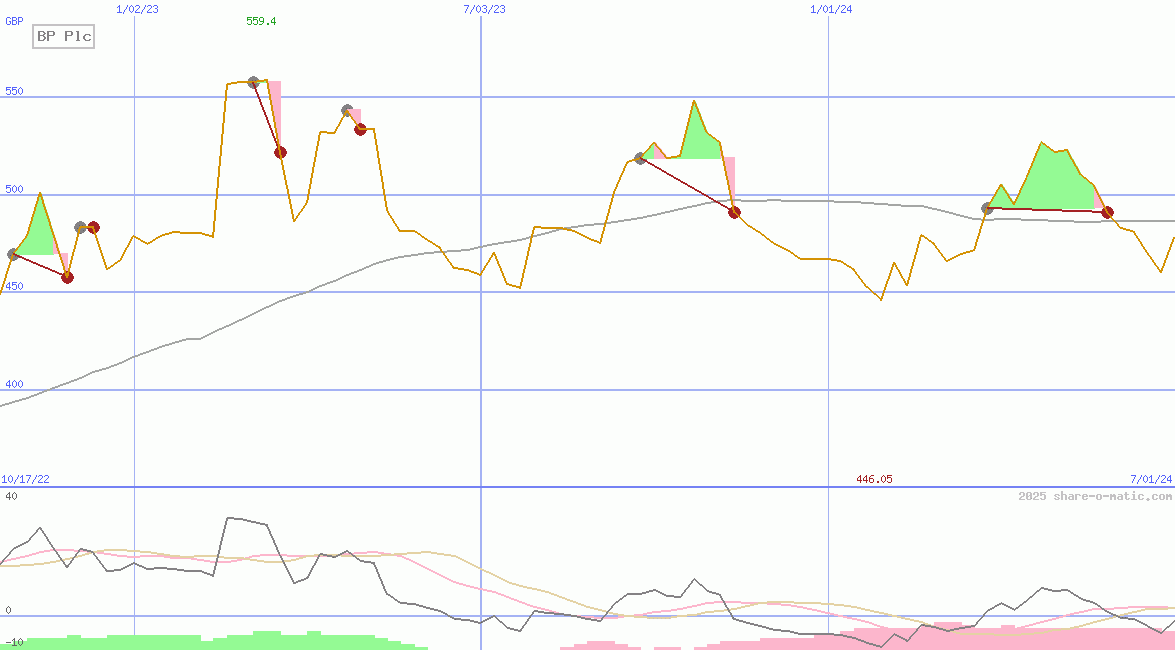Screen dimensions: 1175x650
Task: Click the 550 price axis label
Action: pos(12,91)
